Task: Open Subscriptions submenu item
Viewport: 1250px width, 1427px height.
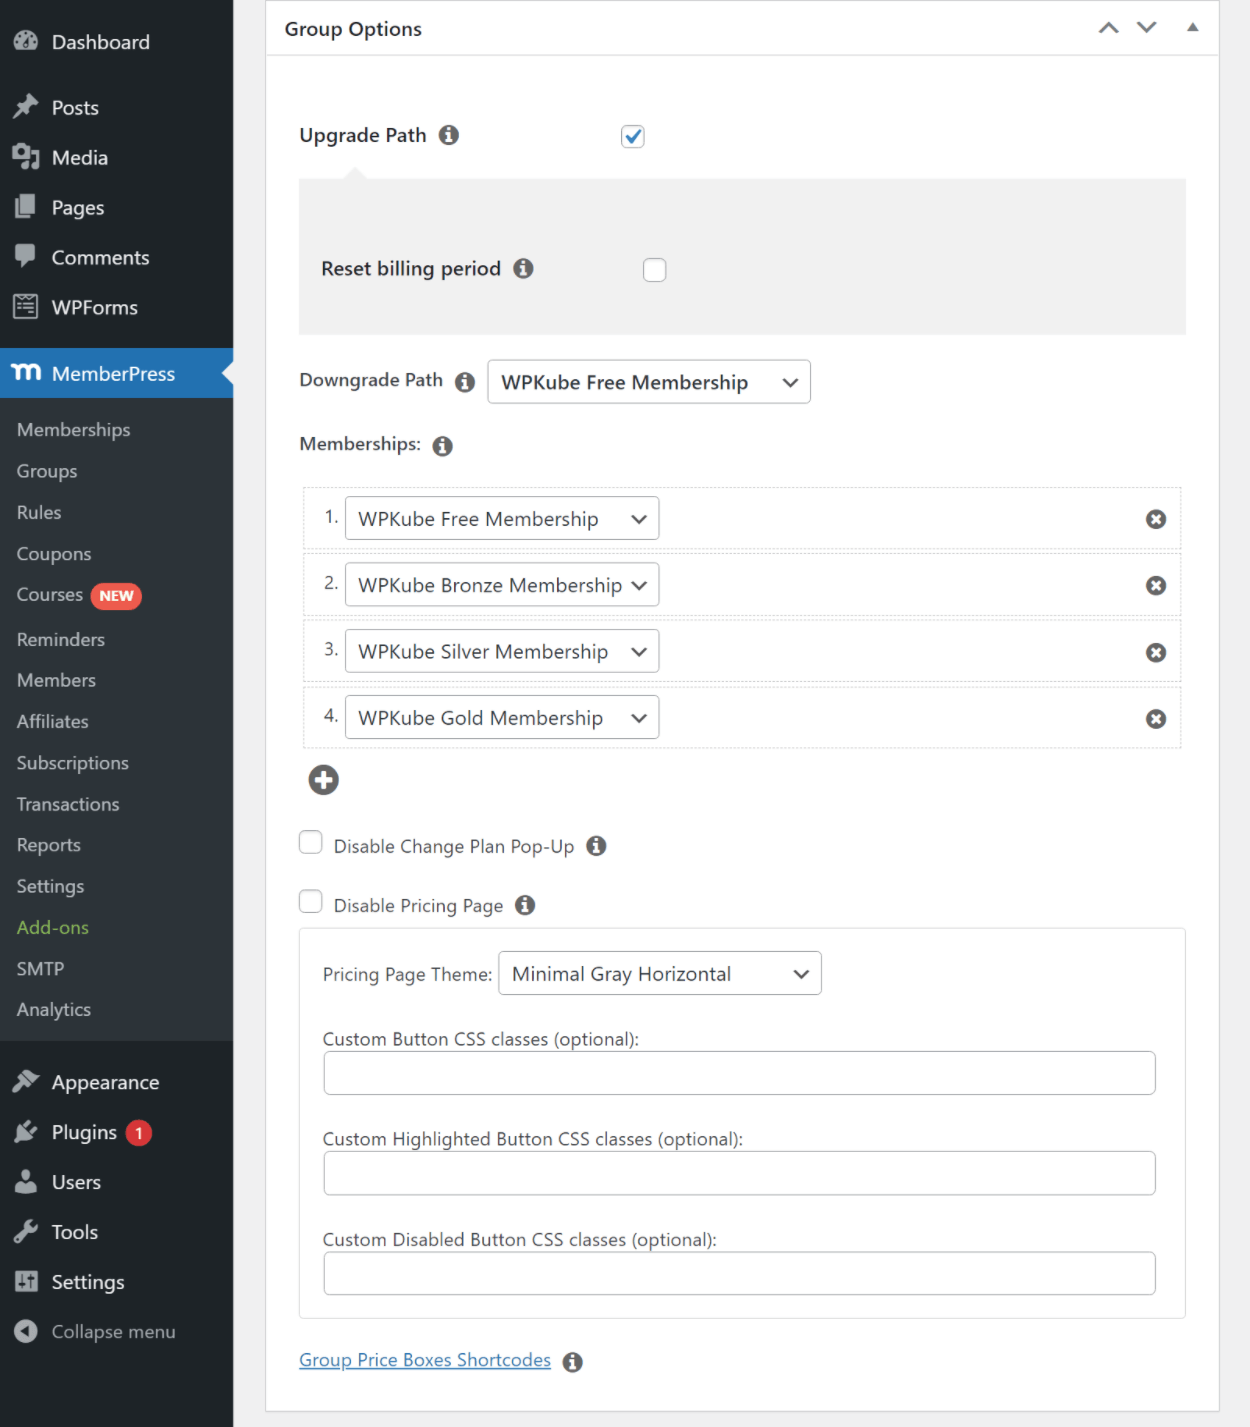Action: click(x=72, y=763)
